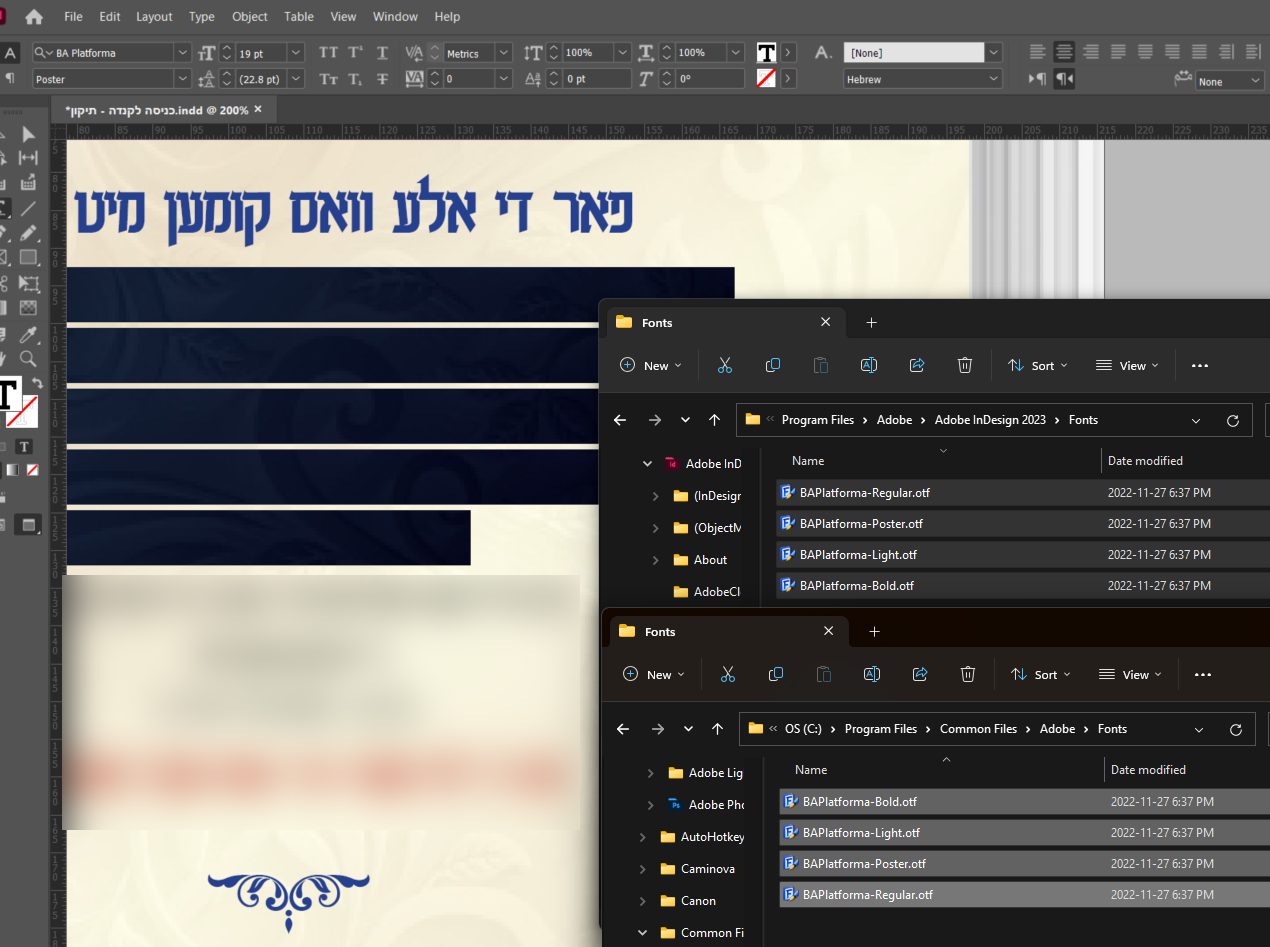Screen dimensions: 1270x947
Task: See more options in InDesign 2023 Fonts window
Action: (1200, 365)
